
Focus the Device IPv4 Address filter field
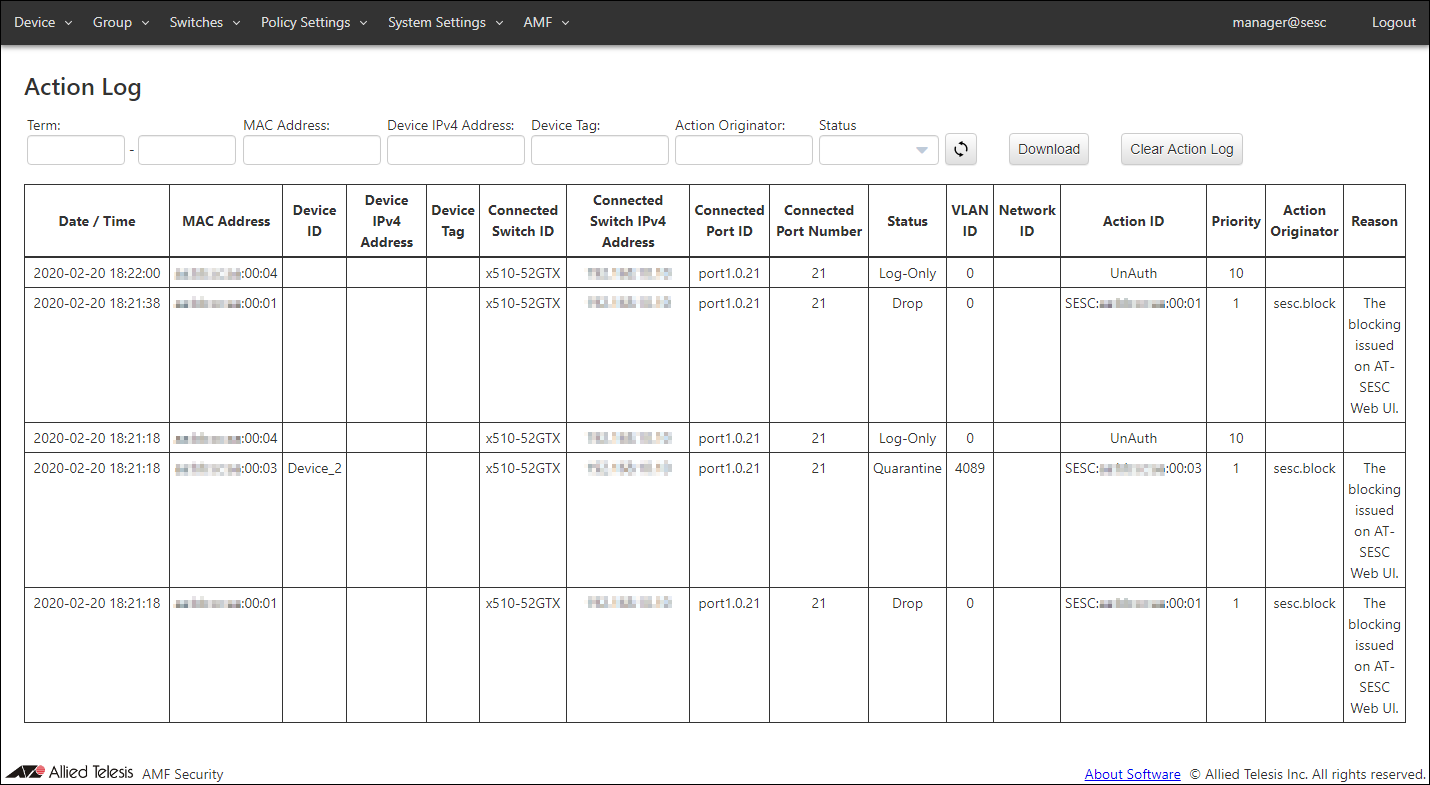point(456,150)
